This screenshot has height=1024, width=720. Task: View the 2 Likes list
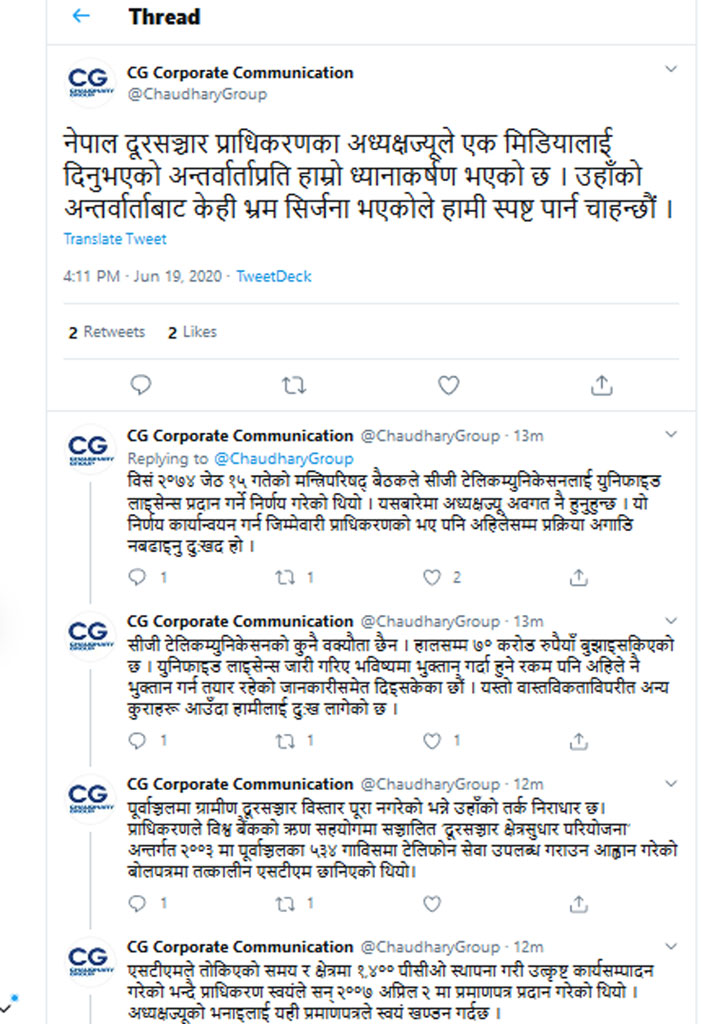(192, 332)
